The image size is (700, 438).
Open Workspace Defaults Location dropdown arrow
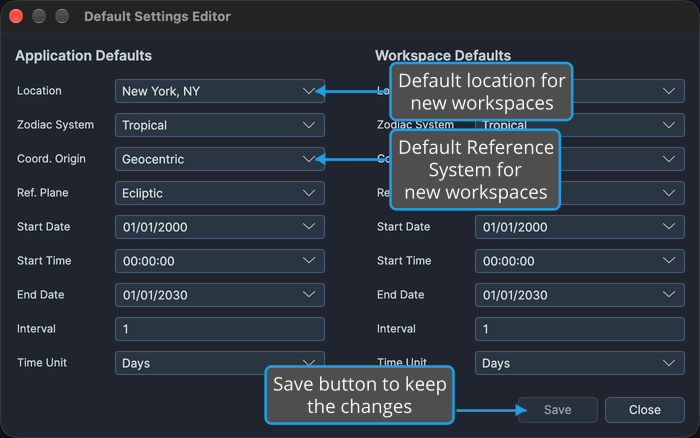pos(668,91)
